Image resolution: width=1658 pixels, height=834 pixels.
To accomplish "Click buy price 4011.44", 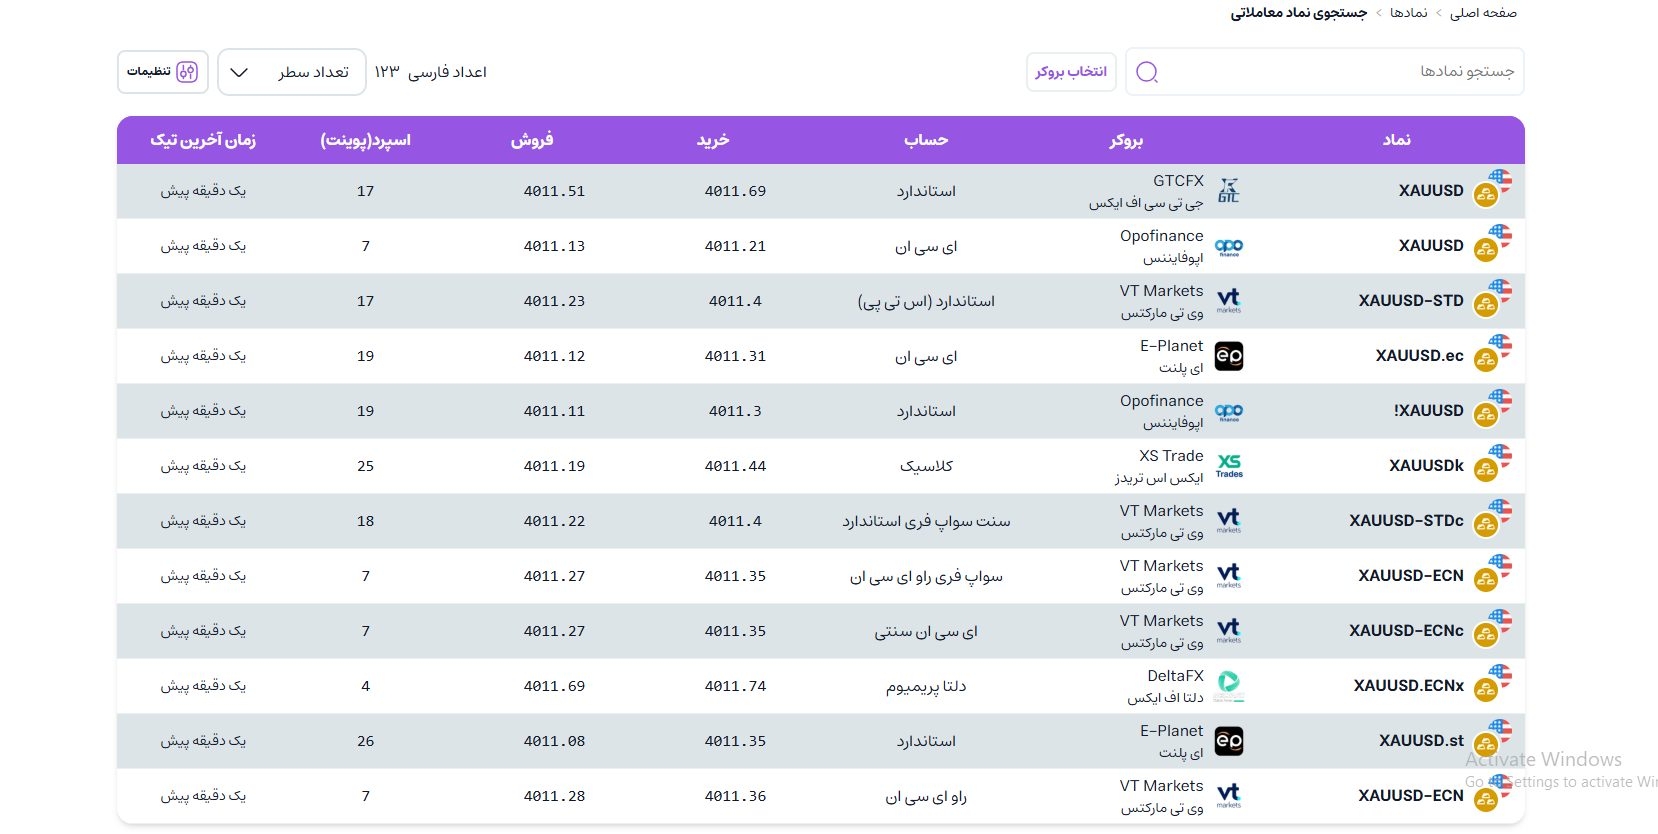I will point(735,466).
